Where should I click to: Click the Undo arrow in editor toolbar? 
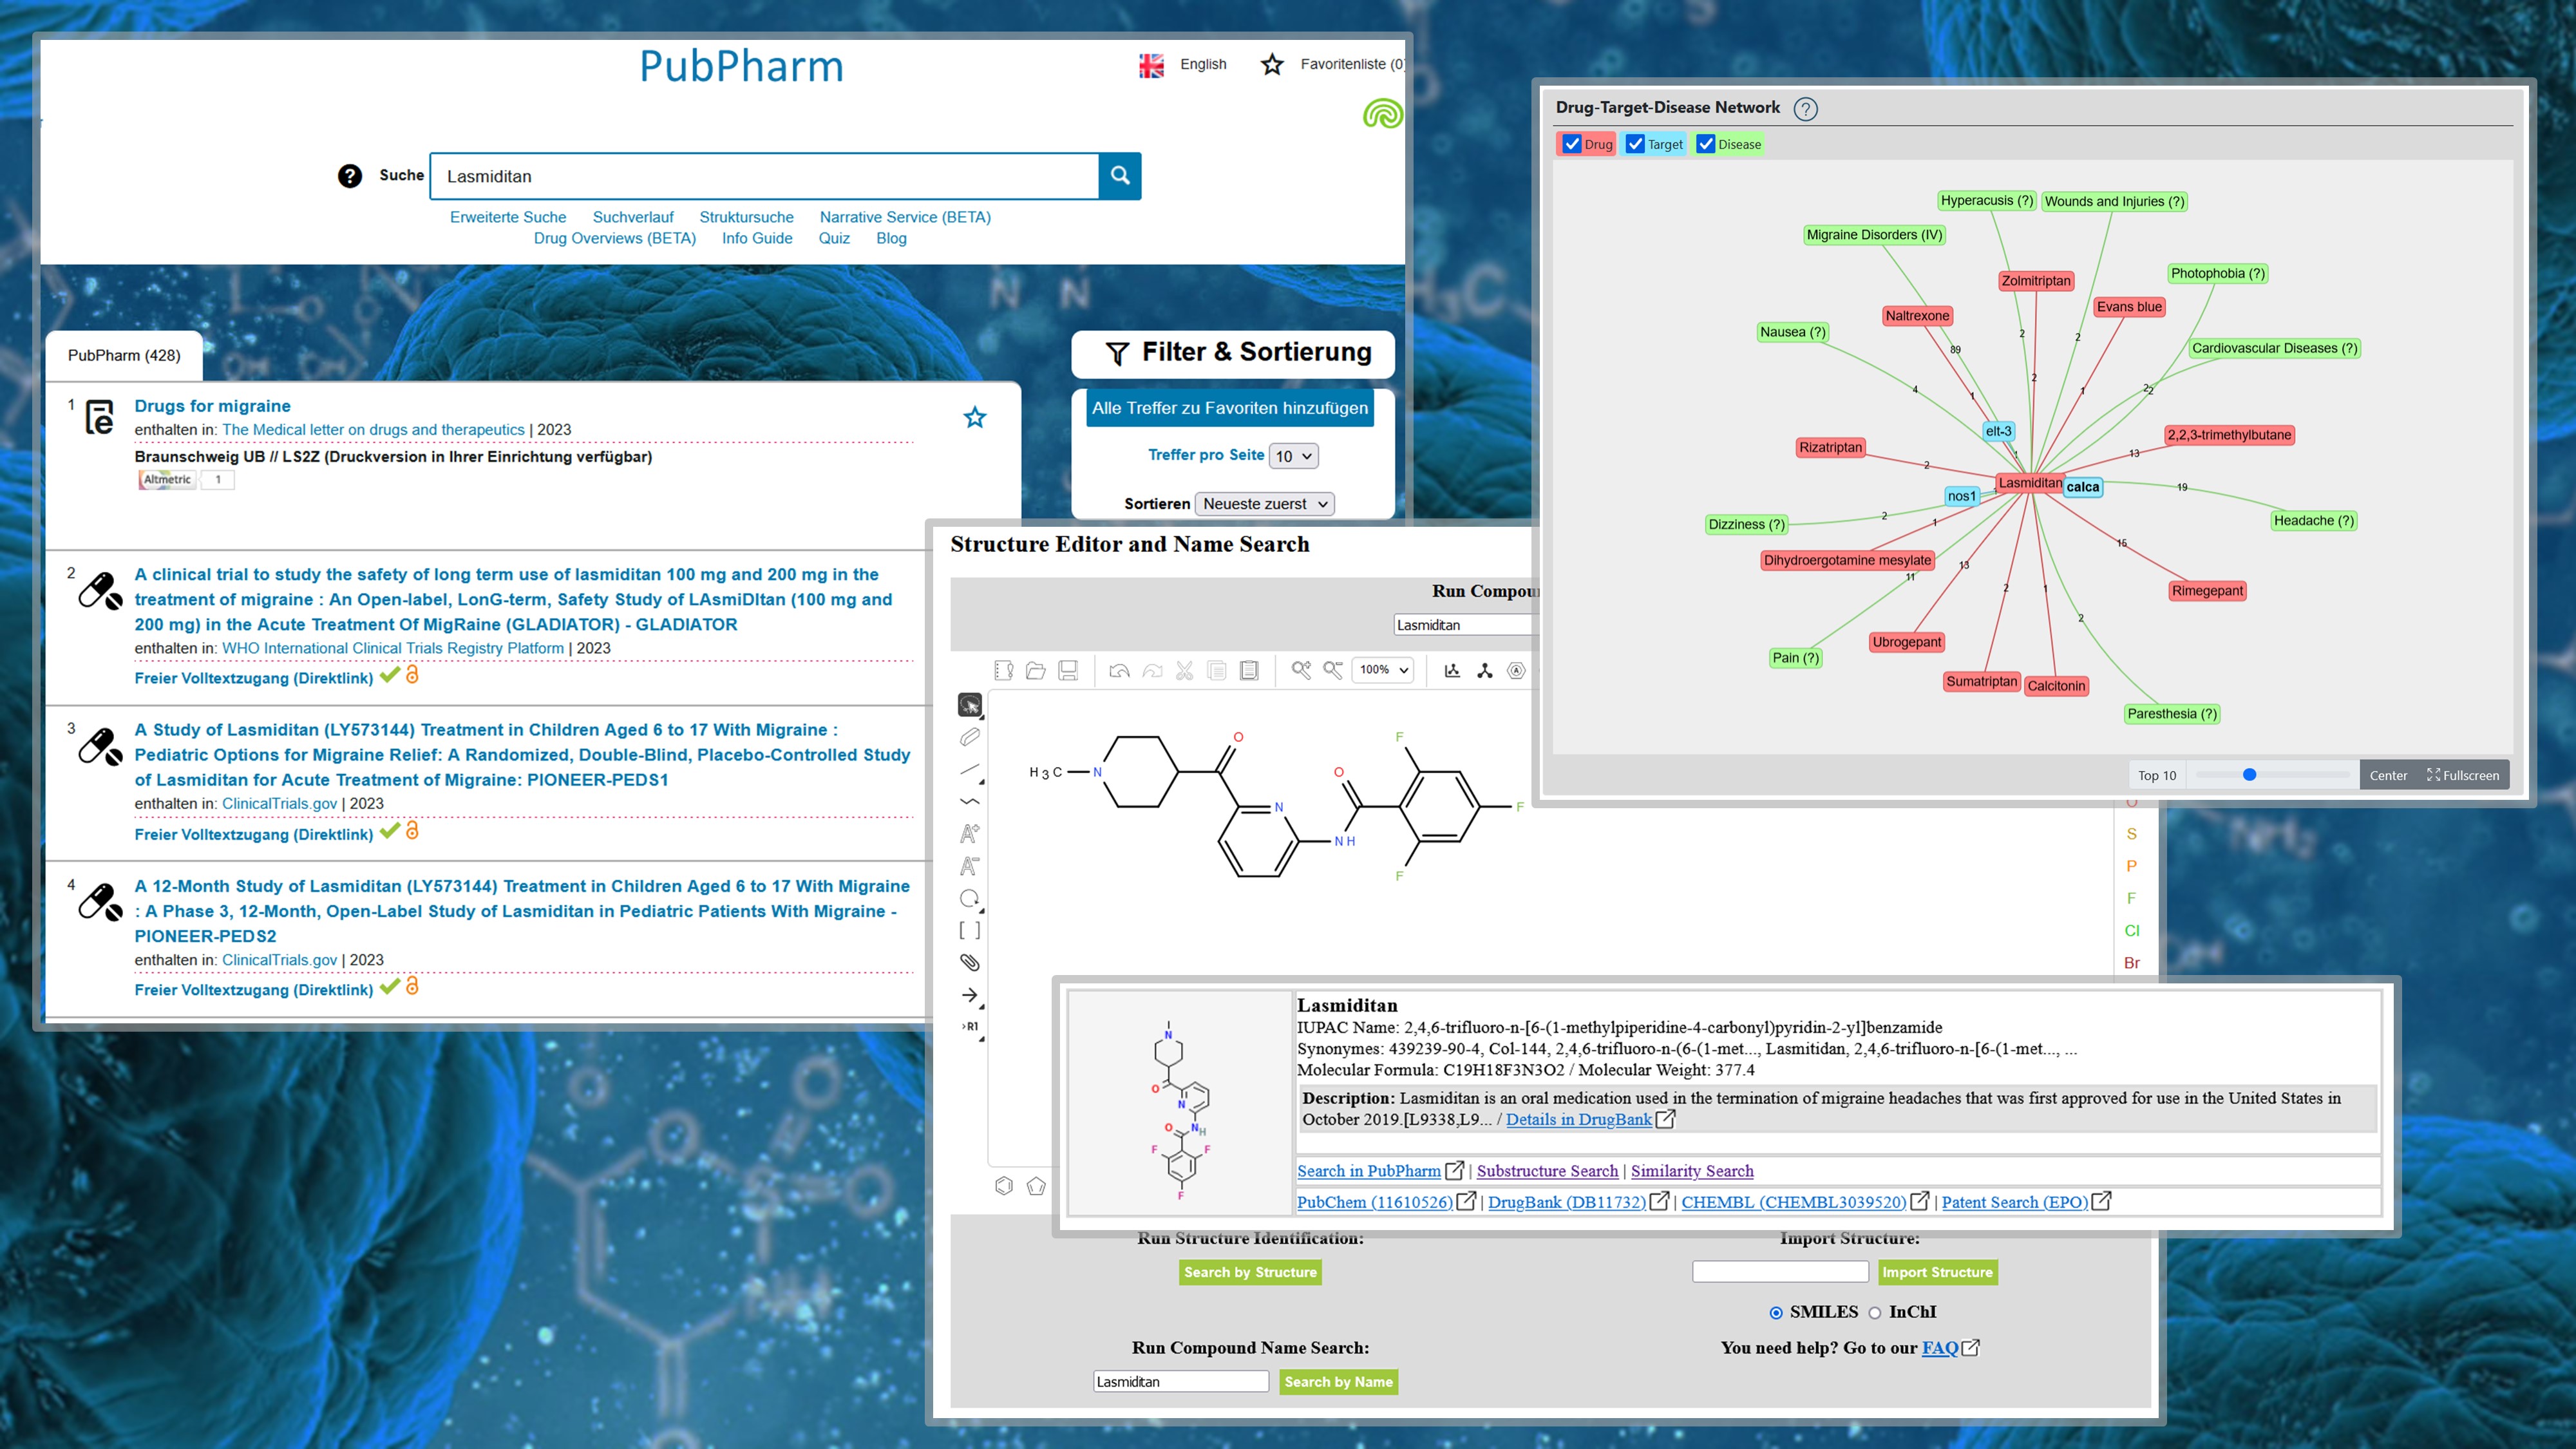coord(1119,671)
